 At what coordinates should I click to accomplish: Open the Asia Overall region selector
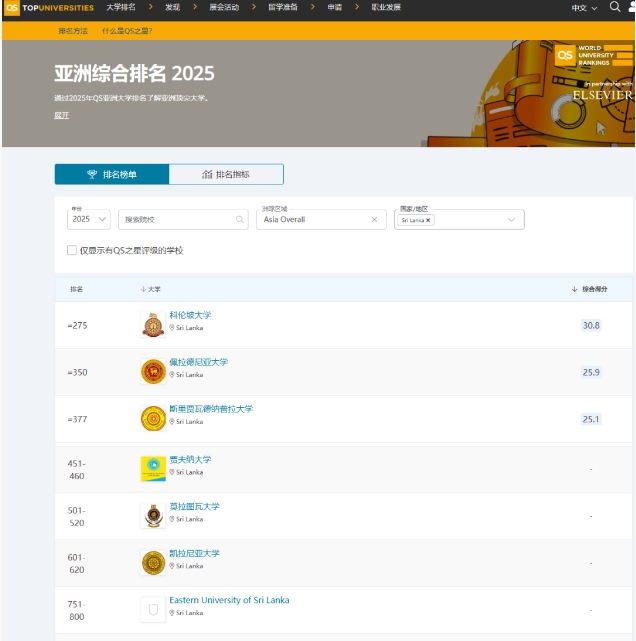[321, 220]
